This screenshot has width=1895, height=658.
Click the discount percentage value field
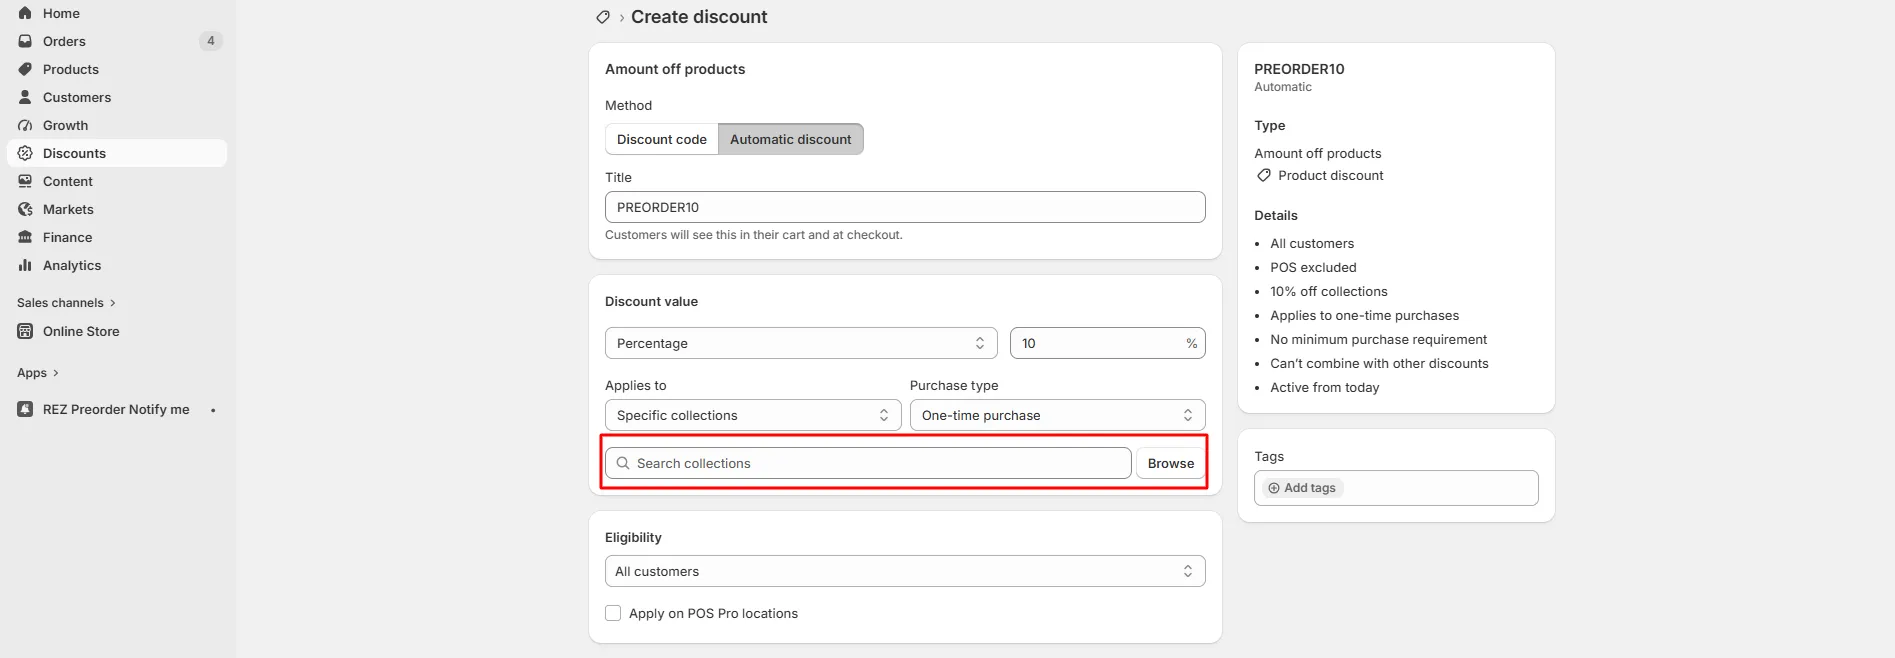1107,343
